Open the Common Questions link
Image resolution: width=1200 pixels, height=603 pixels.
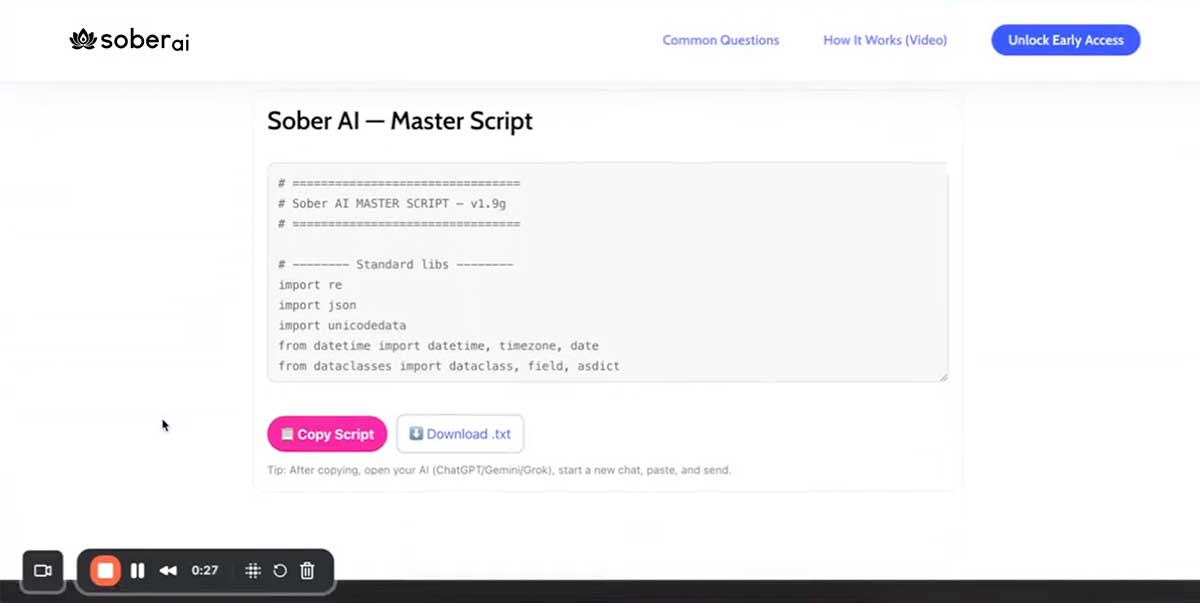(720, 40)
